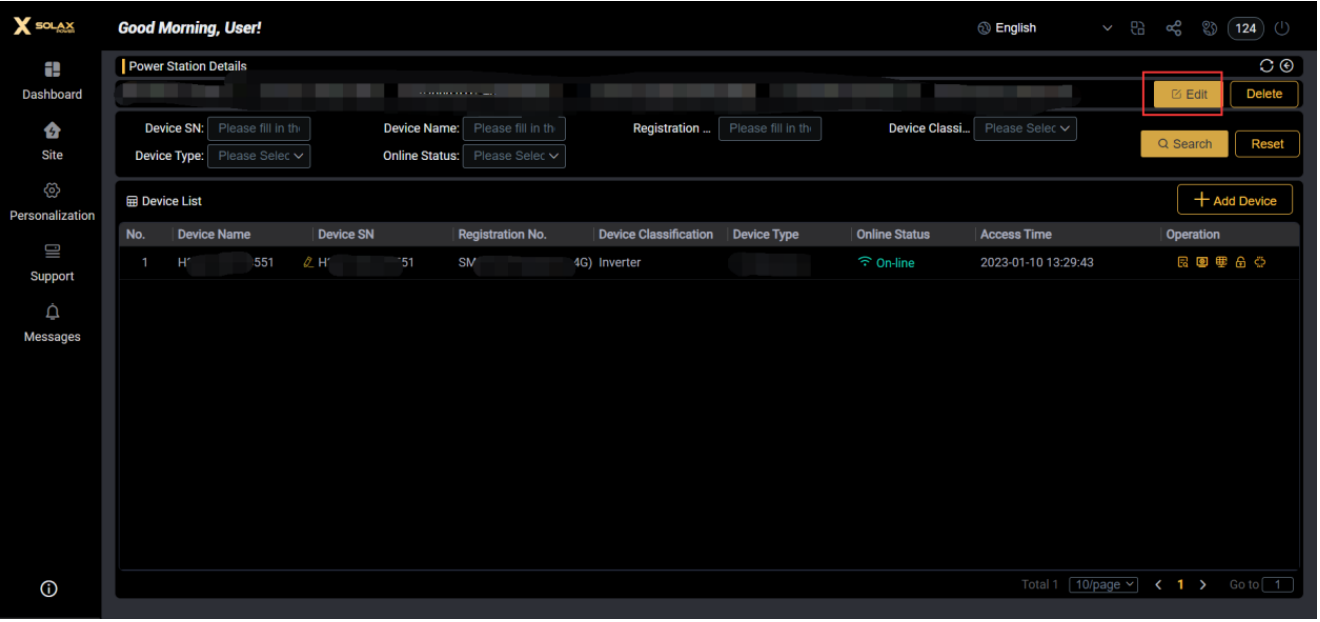Viewport: 1320px width, 622px height.
Task: Click the share icon in top bar
Action: pyautogui.click(x=1174, y=29)
